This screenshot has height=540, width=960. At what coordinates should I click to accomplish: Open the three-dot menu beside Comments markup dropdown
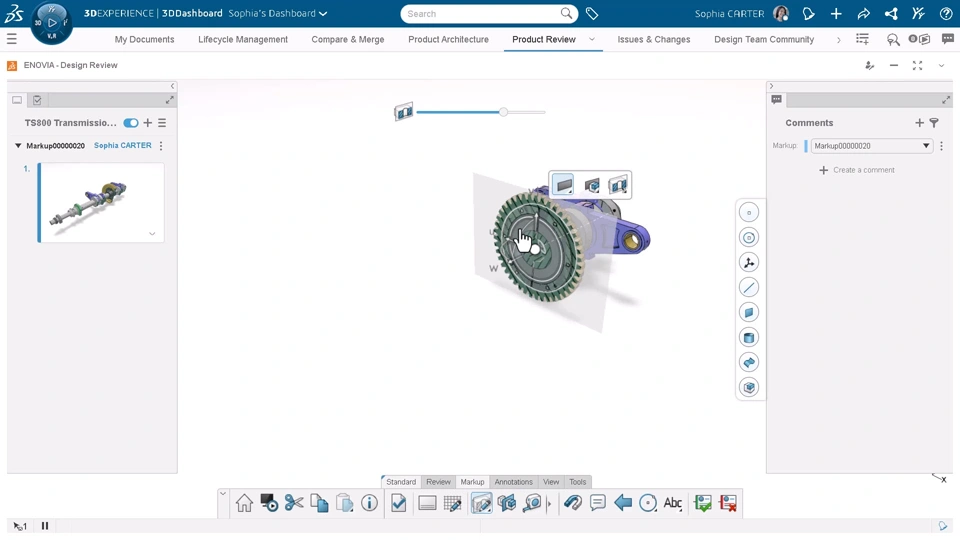(x=942, y=146)
